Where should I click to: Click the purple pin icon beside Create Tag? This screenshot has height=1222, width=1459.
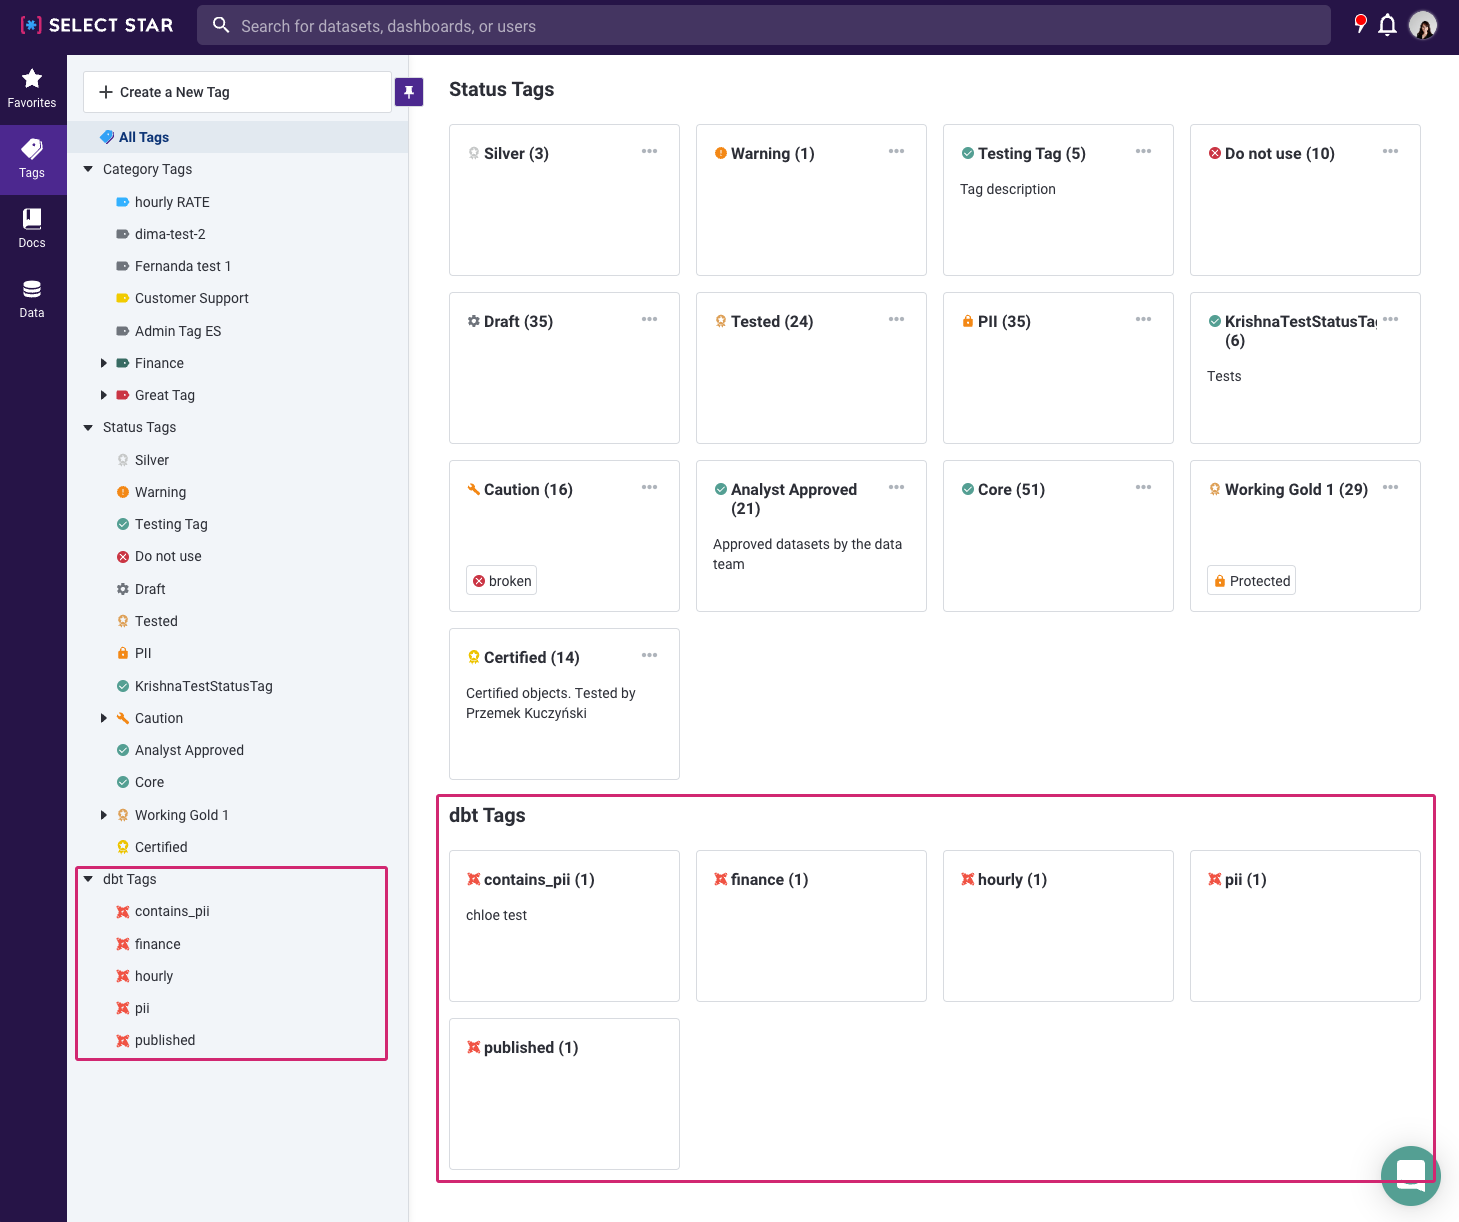pos(409,92)
